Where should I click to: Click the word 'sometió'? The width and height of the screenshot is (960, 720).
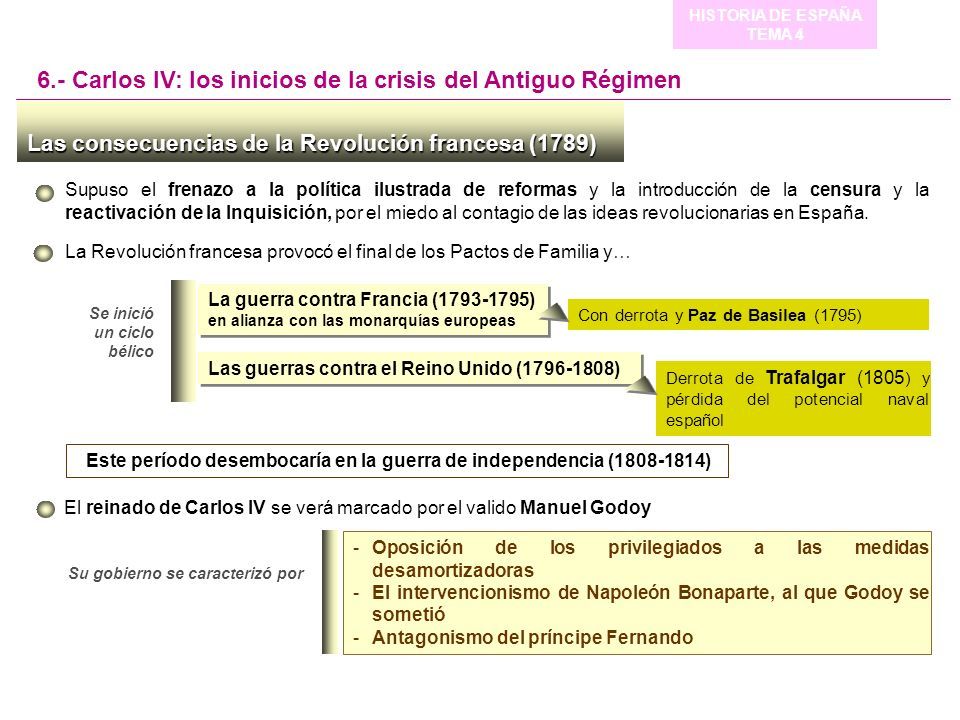tap(408, 615)
